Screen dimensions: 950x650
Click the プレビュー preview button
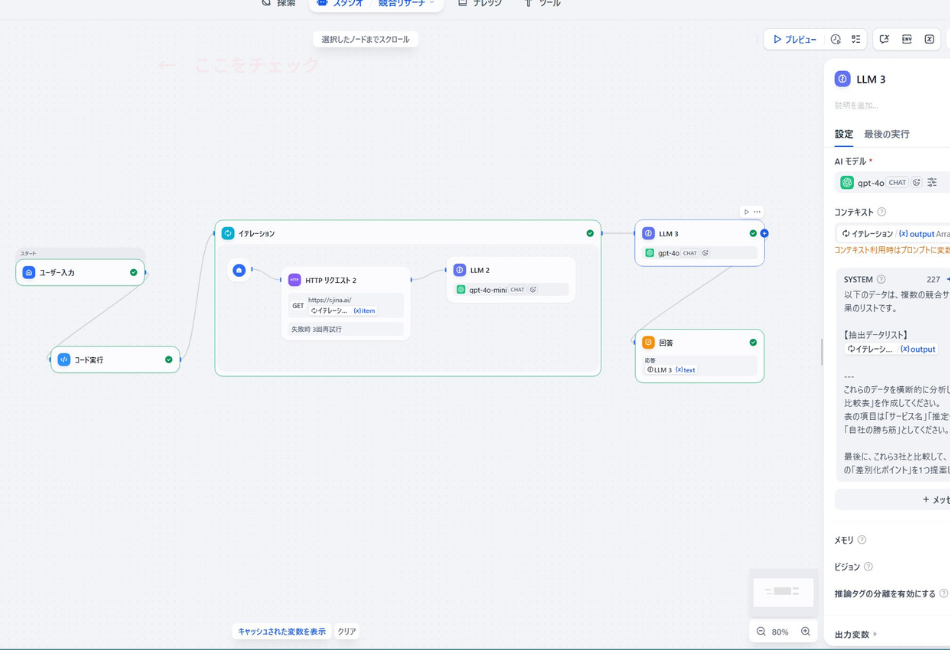[795, 40]
